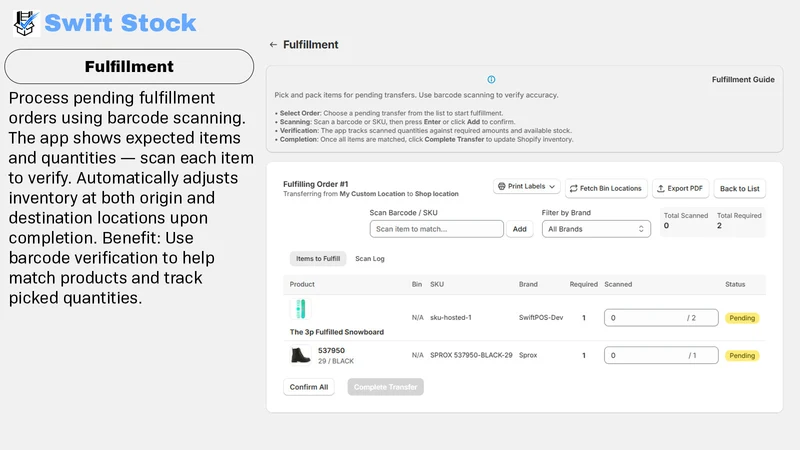Return with Back to List button
The height and width of the screenshot is (450, 800).
point(739,189)
